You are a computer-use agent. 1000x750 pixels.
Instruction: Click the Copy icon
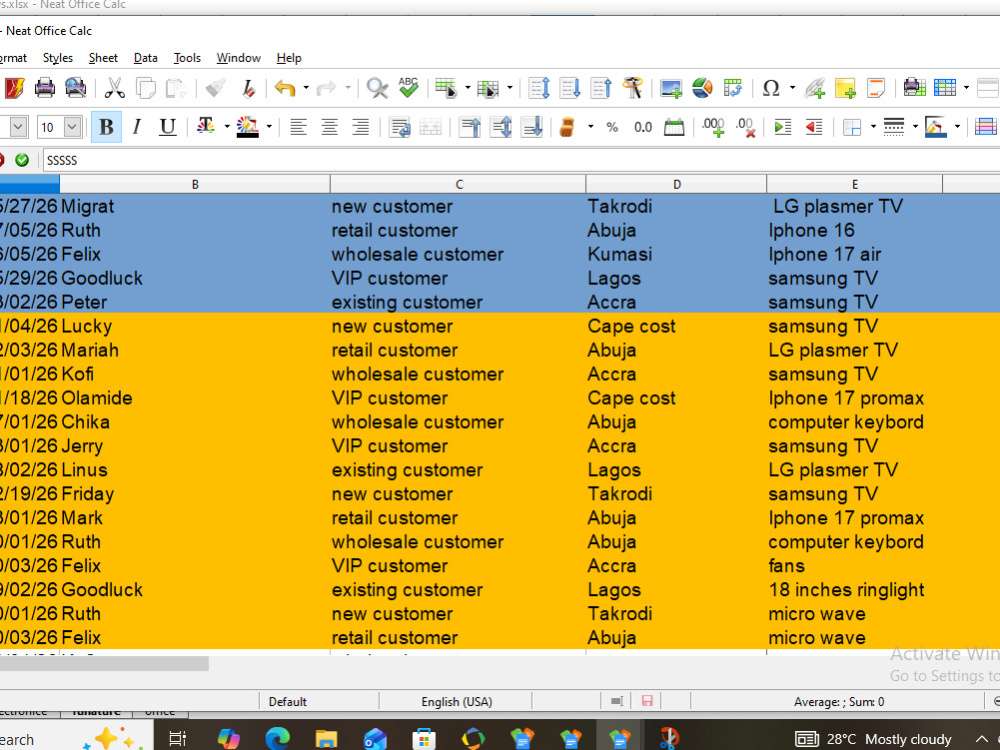click(x=145, y=88)
